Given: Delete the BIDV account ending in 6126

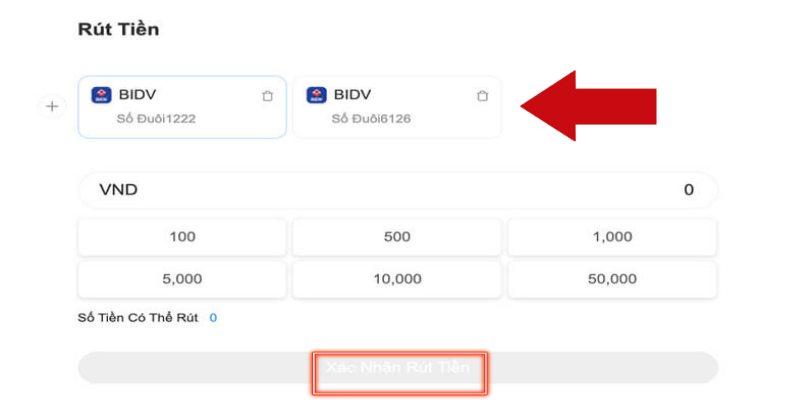Looking at the screenshot, I should click(482, 96).
